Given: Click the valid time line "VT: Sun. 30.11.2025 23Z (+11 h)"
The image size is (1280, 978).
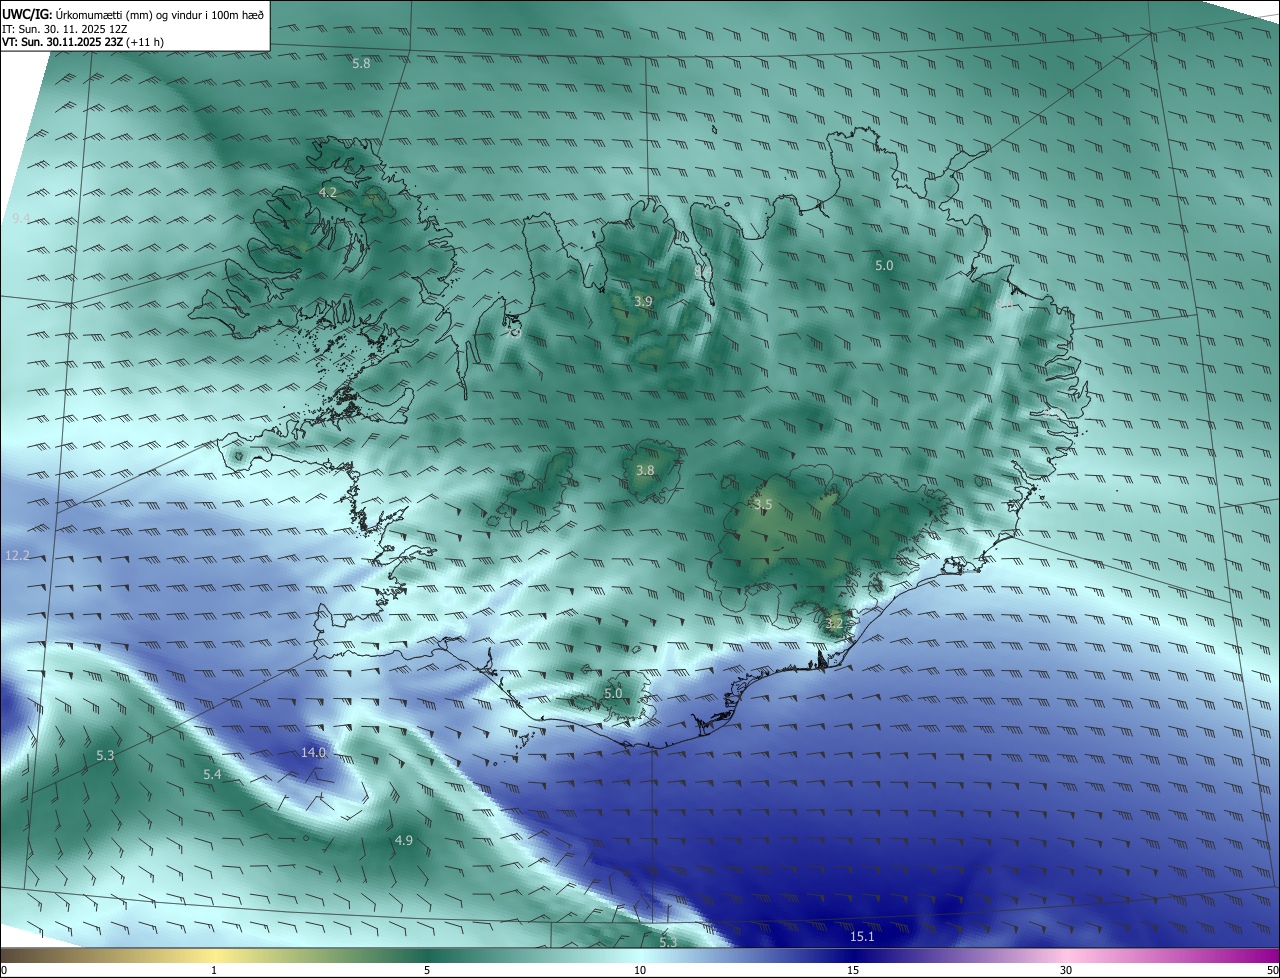Looking at the screenshot, I should click(83, 42).
